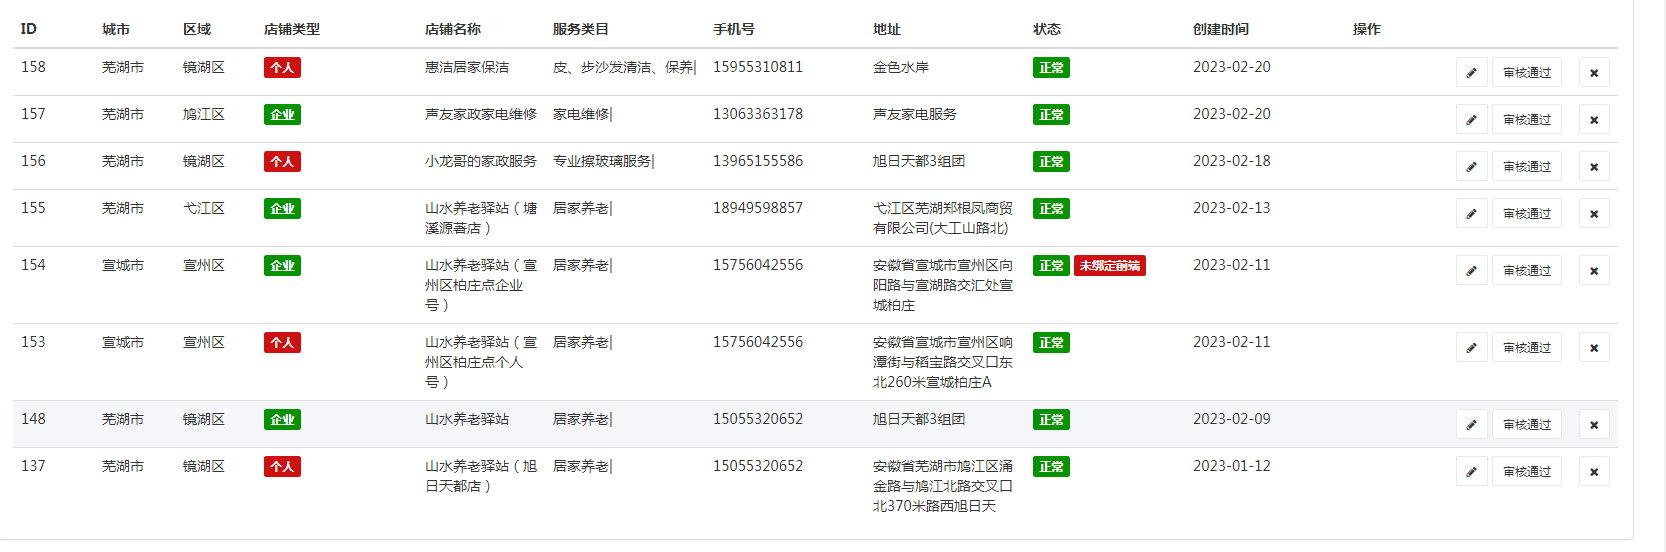Edit shop ID 157 via pencil icon
This screenshot has height=552, width=1666.
point(1471,120)
